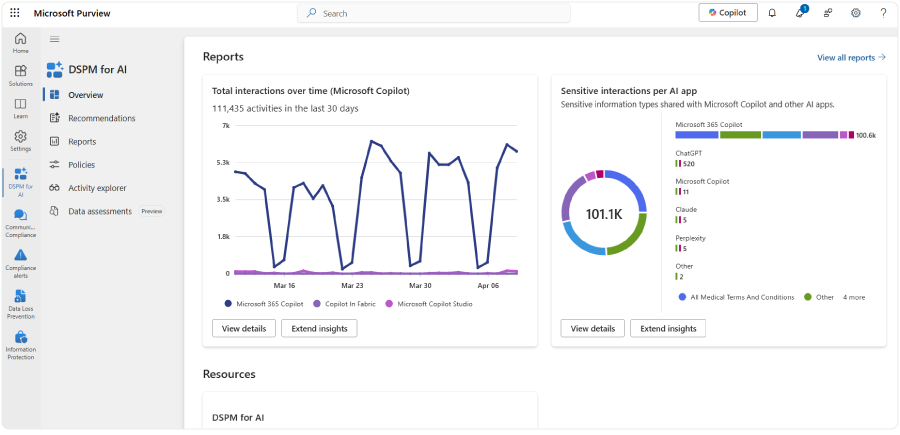Click the Recommendations menu icon
The image size is (900, 435).
pos(55,118)
